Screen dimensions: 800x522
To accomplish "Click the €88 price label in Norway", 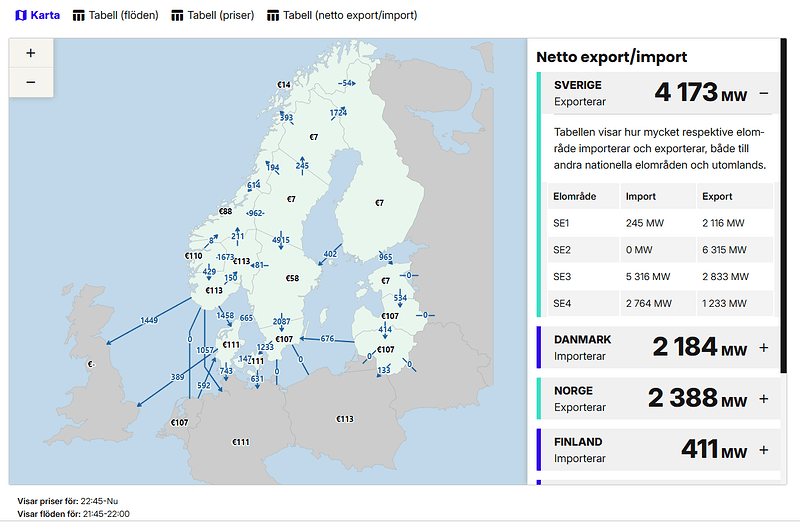I will 226,211.
